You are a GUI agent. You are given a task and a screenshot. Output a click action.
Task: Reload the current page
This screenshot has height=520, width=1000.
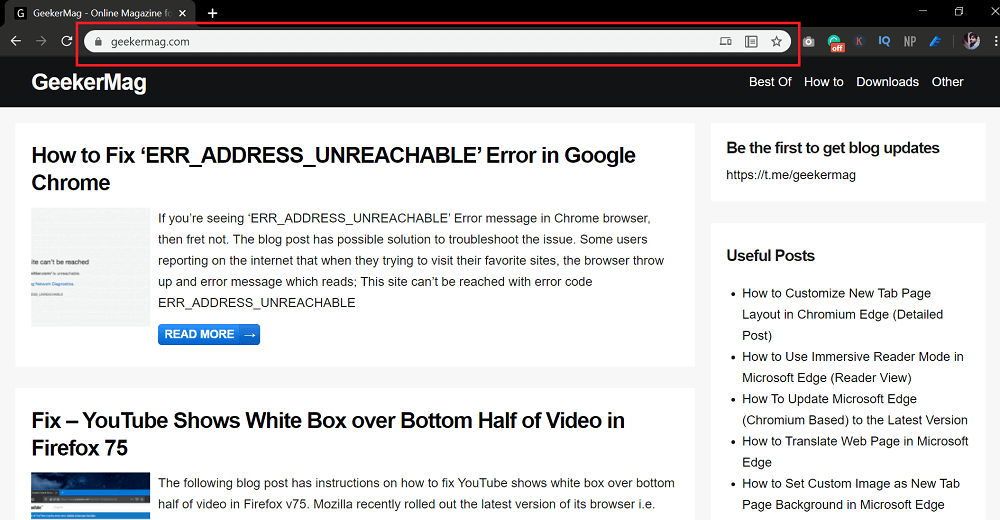click(x=66, y=41)
